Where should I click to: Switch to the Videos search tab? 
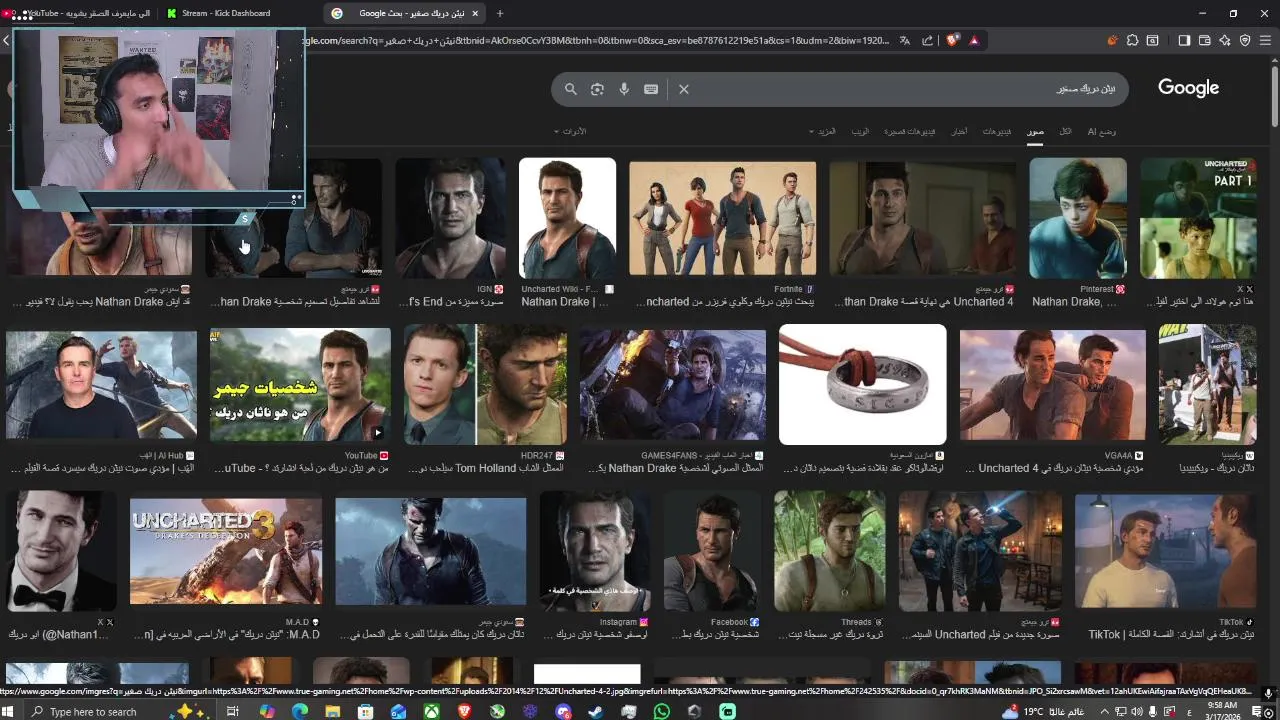tap(996, 131)
